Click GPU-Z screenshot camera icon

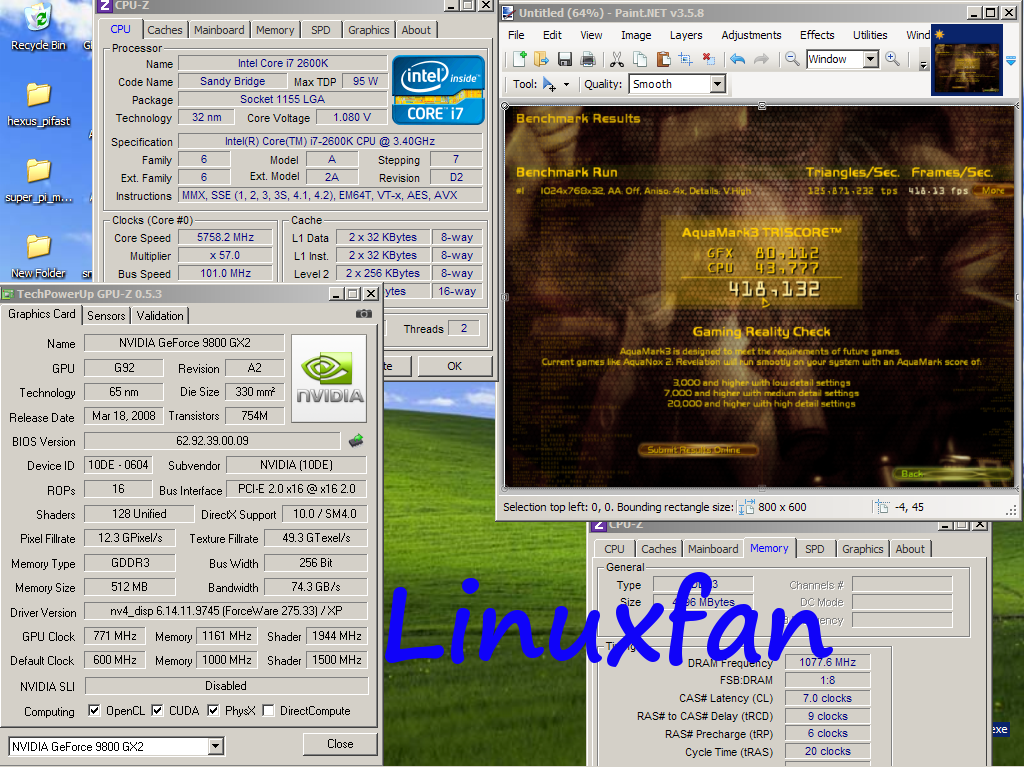[364, 314]
